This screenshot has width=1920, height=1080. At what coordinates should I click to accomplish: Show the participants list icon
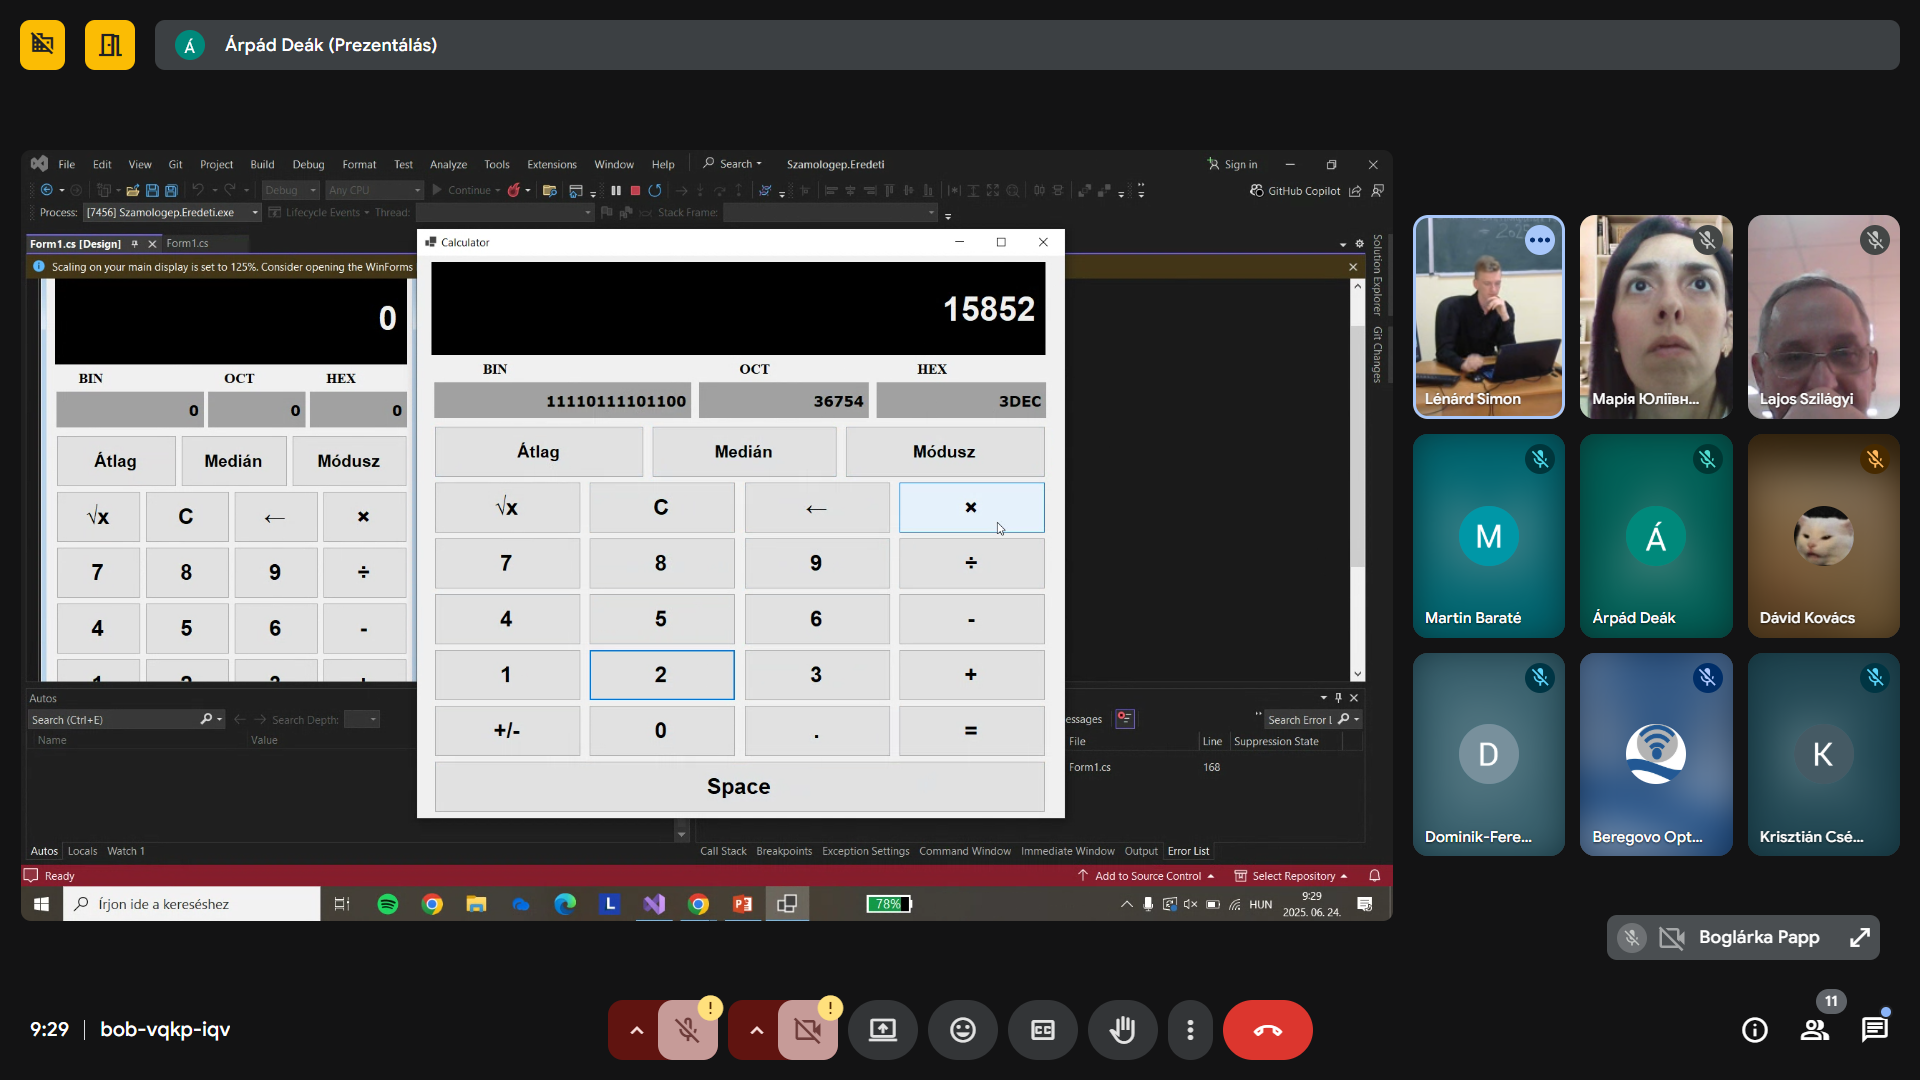(1814, 1030)
